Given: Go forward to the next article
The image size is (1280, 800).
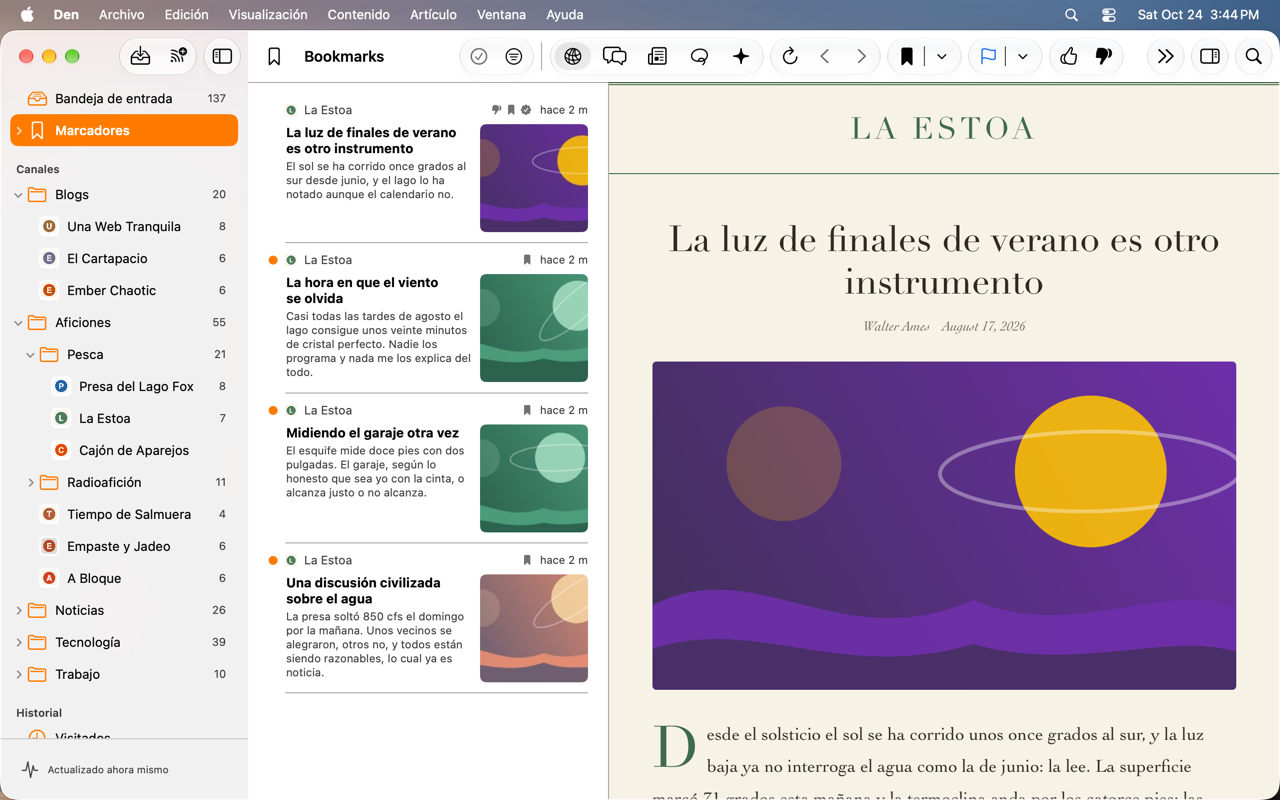Looking at the screenshot, I should point(861,57).
